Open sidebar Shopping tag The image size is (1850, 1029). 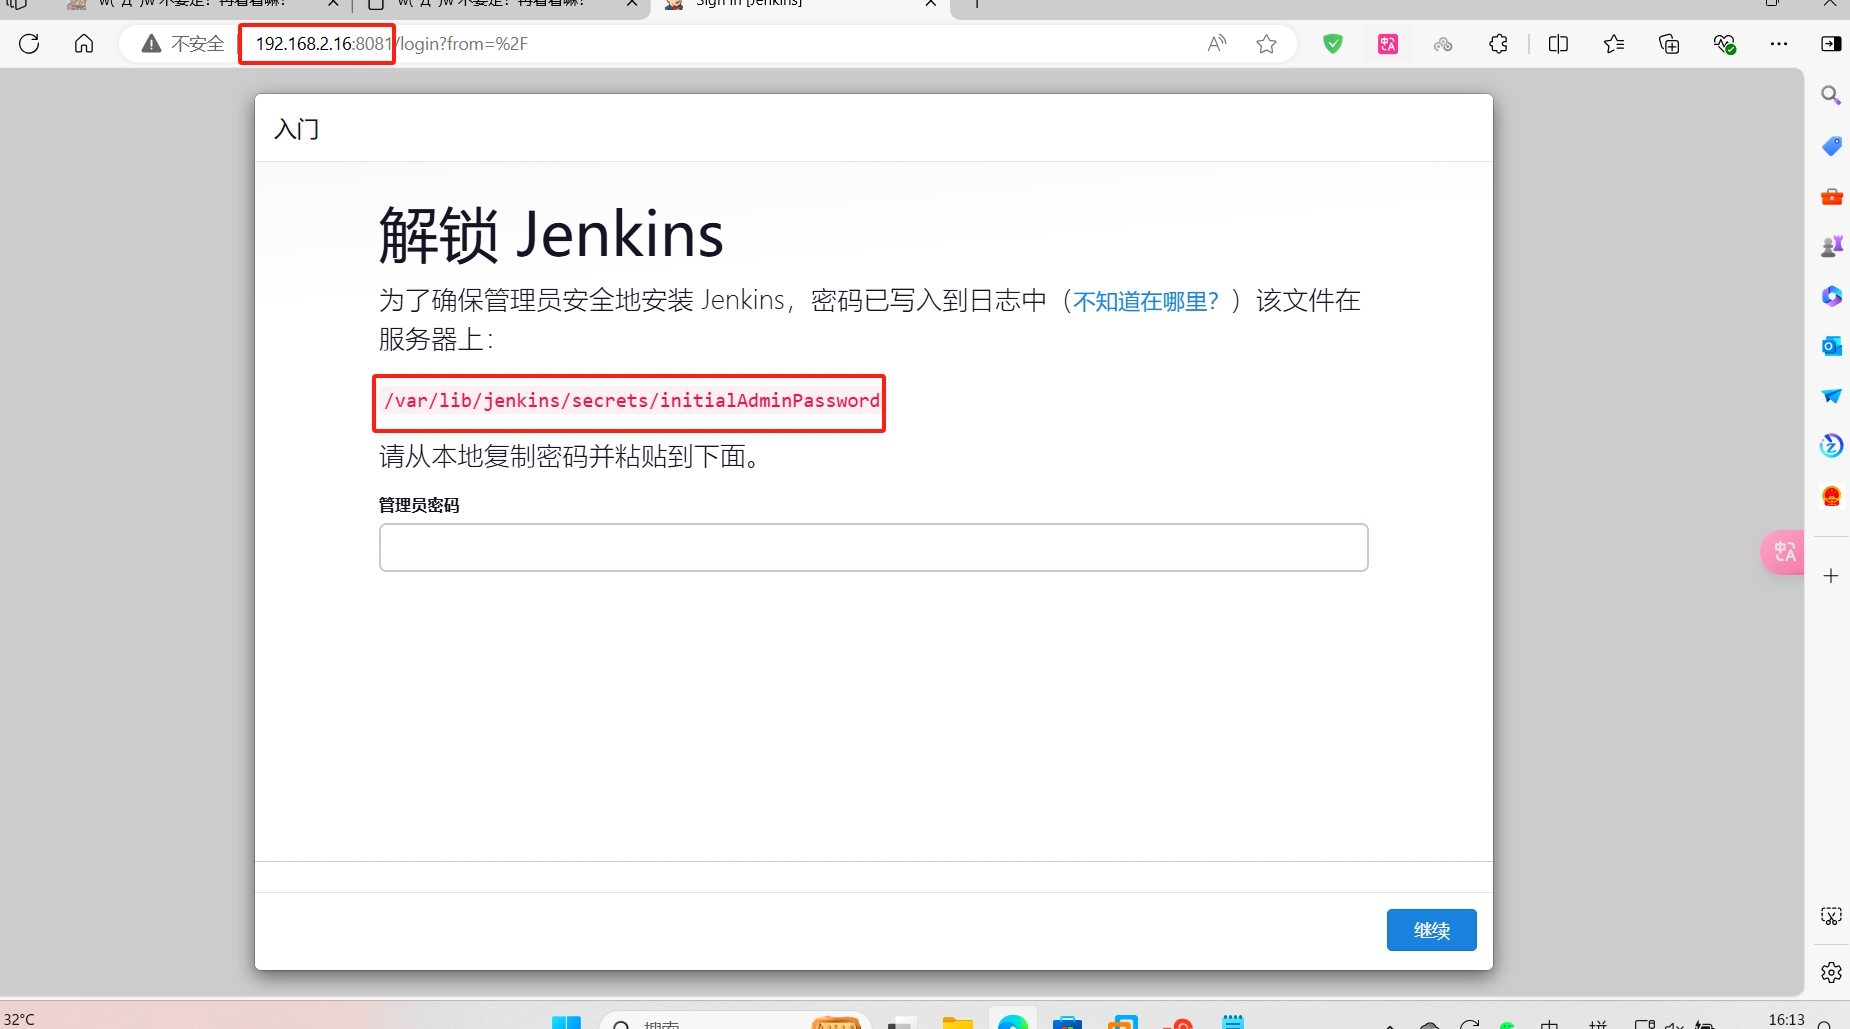[x=1831, y=146]
